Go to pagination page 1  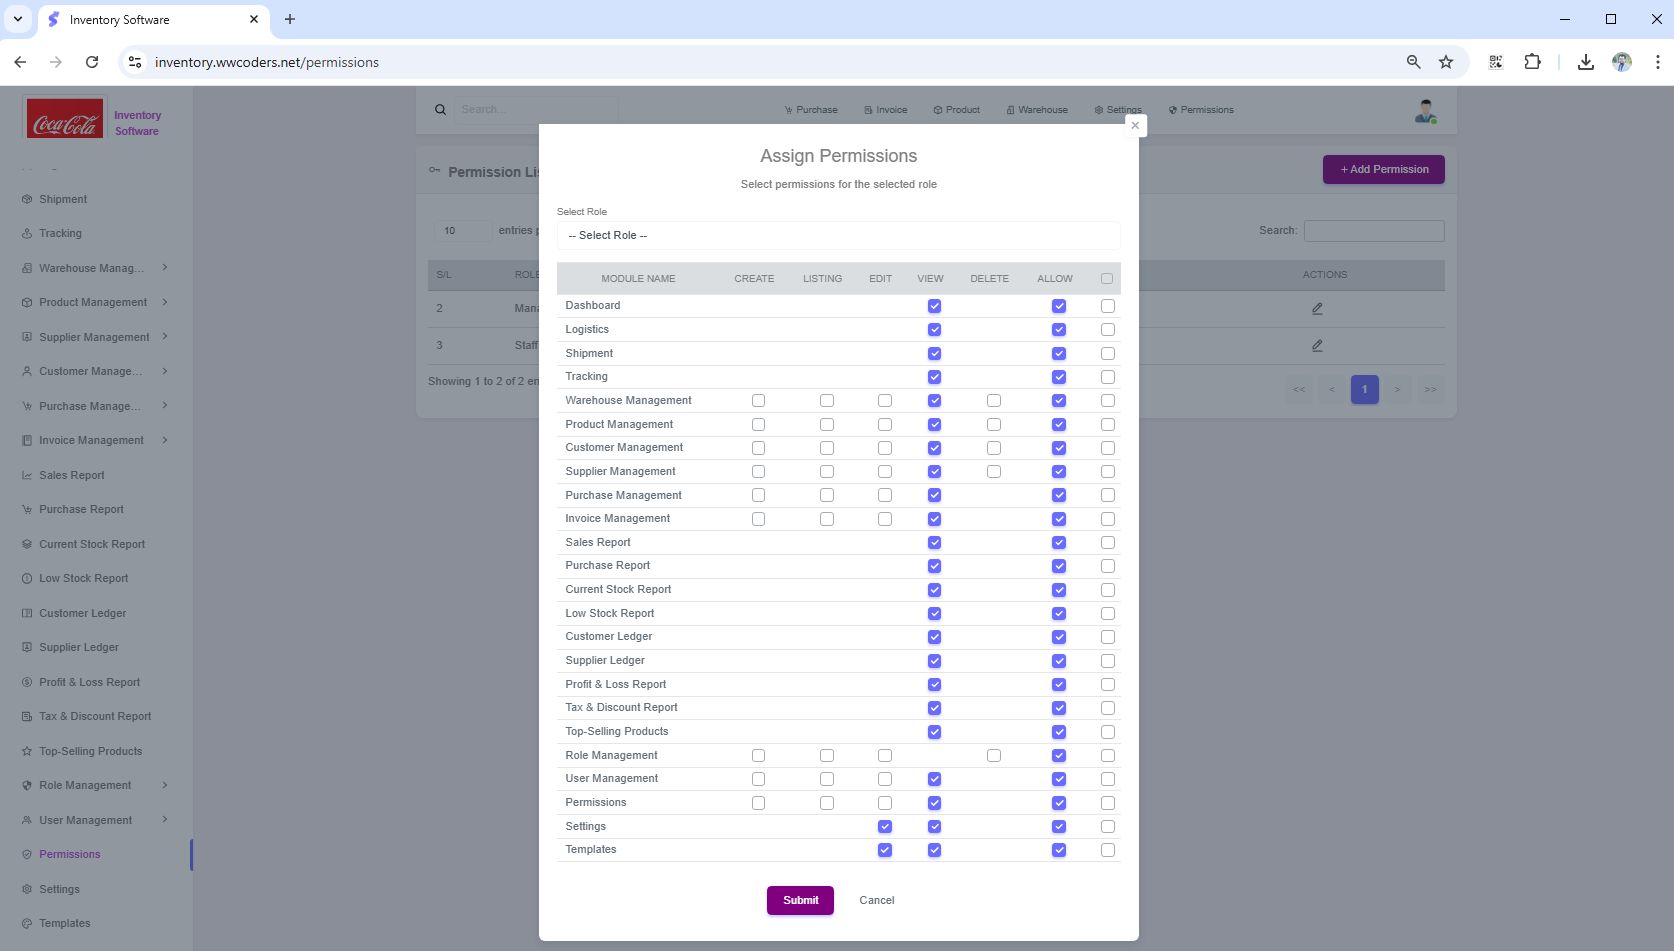(1364, 390)
